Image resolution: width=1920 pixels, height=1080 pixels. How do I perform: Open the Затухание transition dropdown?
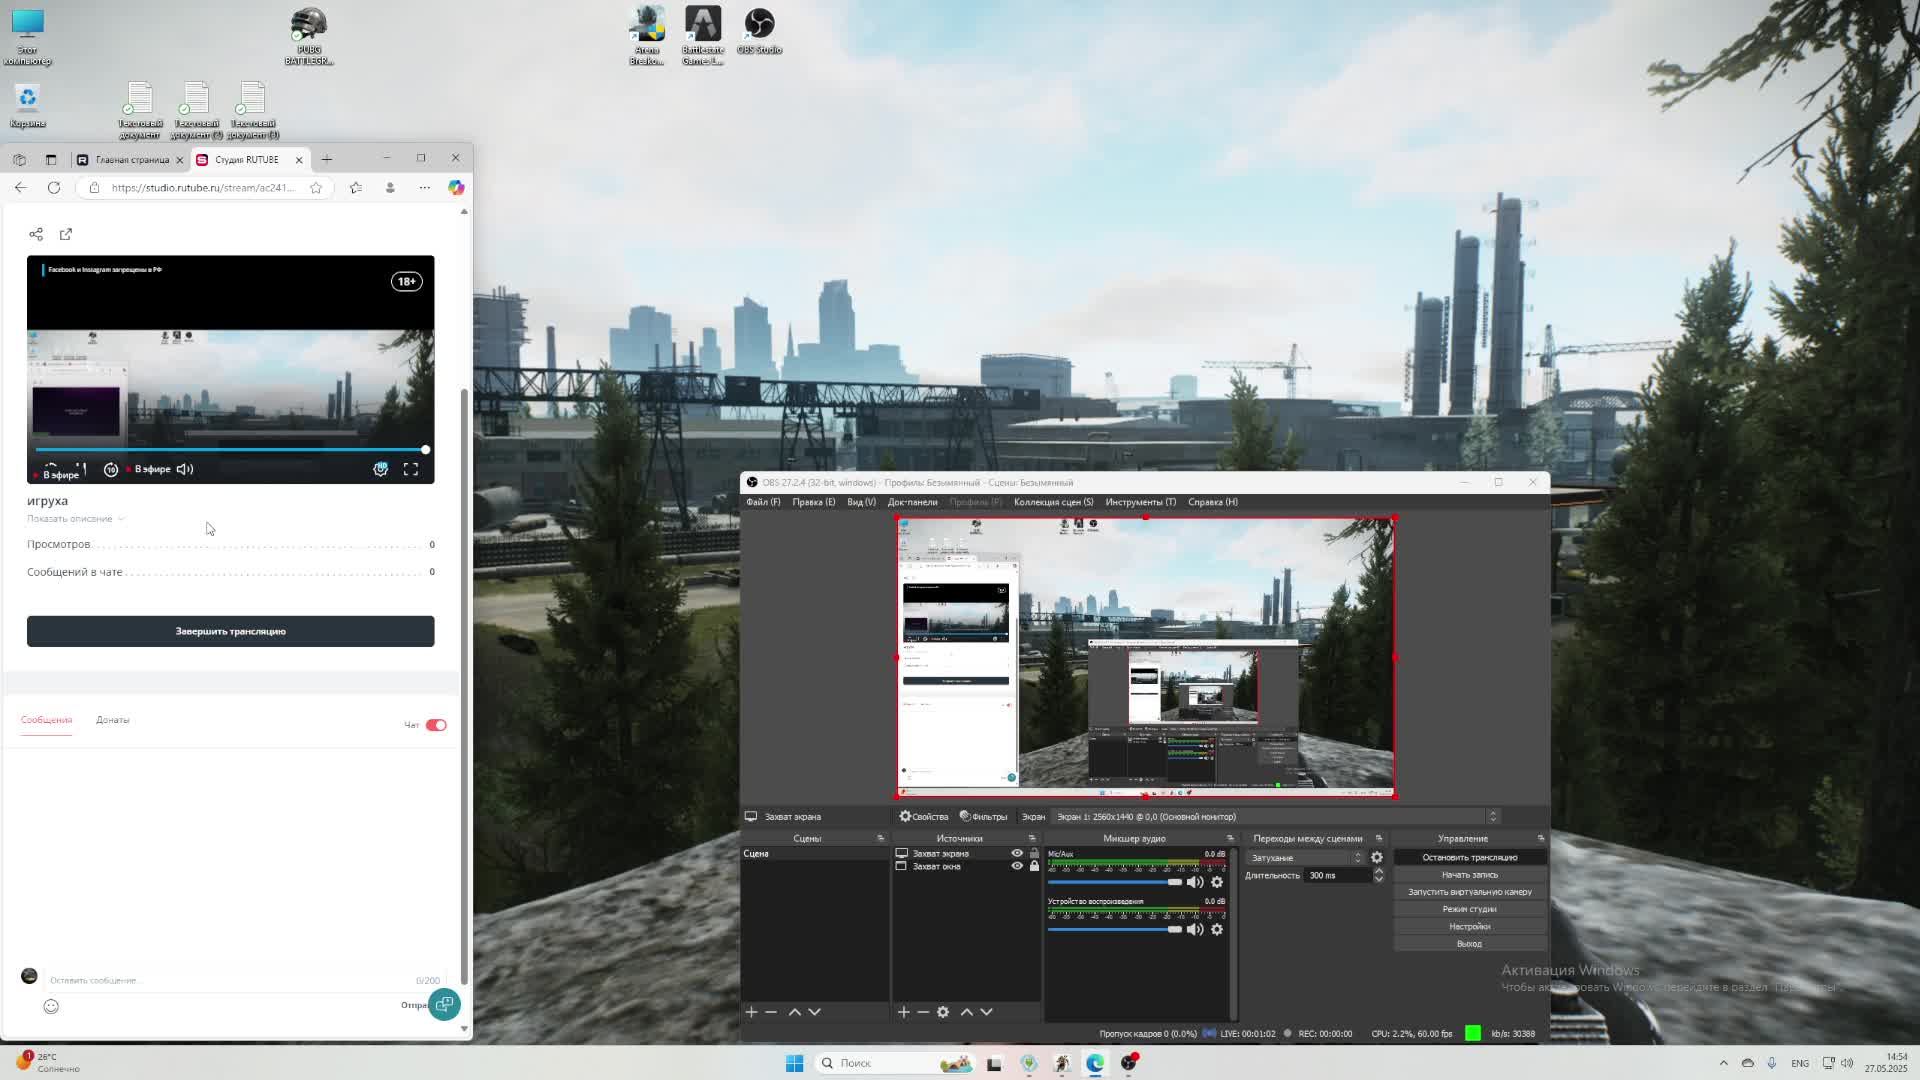point(1305,858)
